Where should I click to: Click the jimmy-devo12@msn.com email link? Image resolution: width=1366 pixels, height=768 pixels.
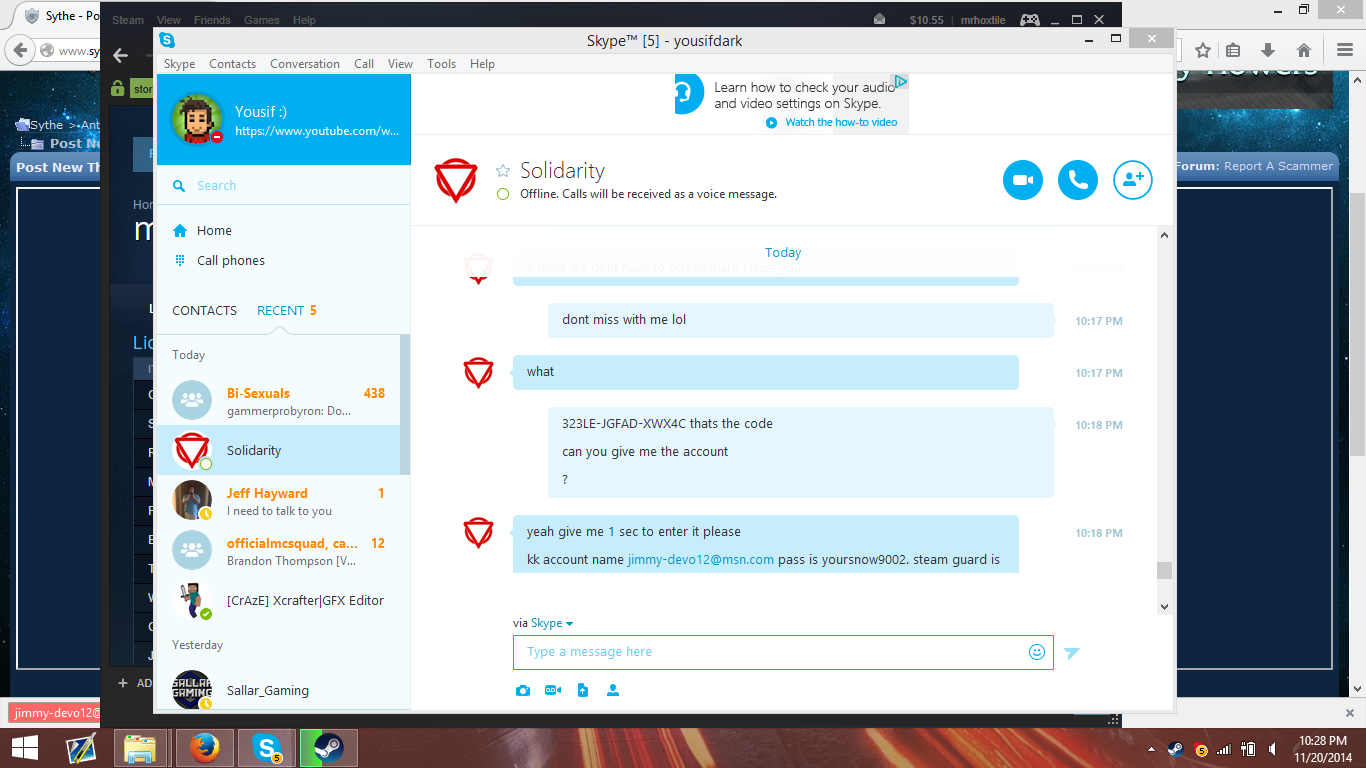click(x=701, y=560)
